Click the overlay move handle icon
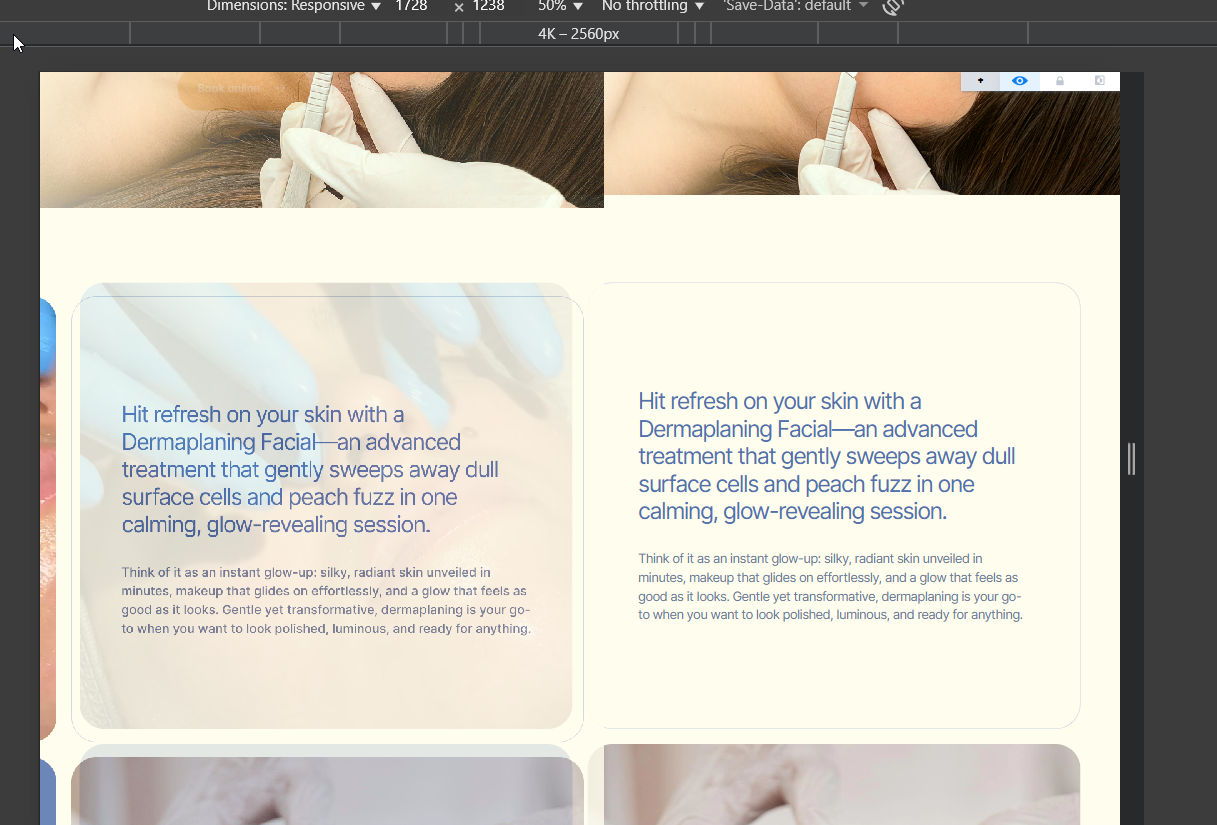Viewport: 1217px width, 825px height. click(981, 81)
